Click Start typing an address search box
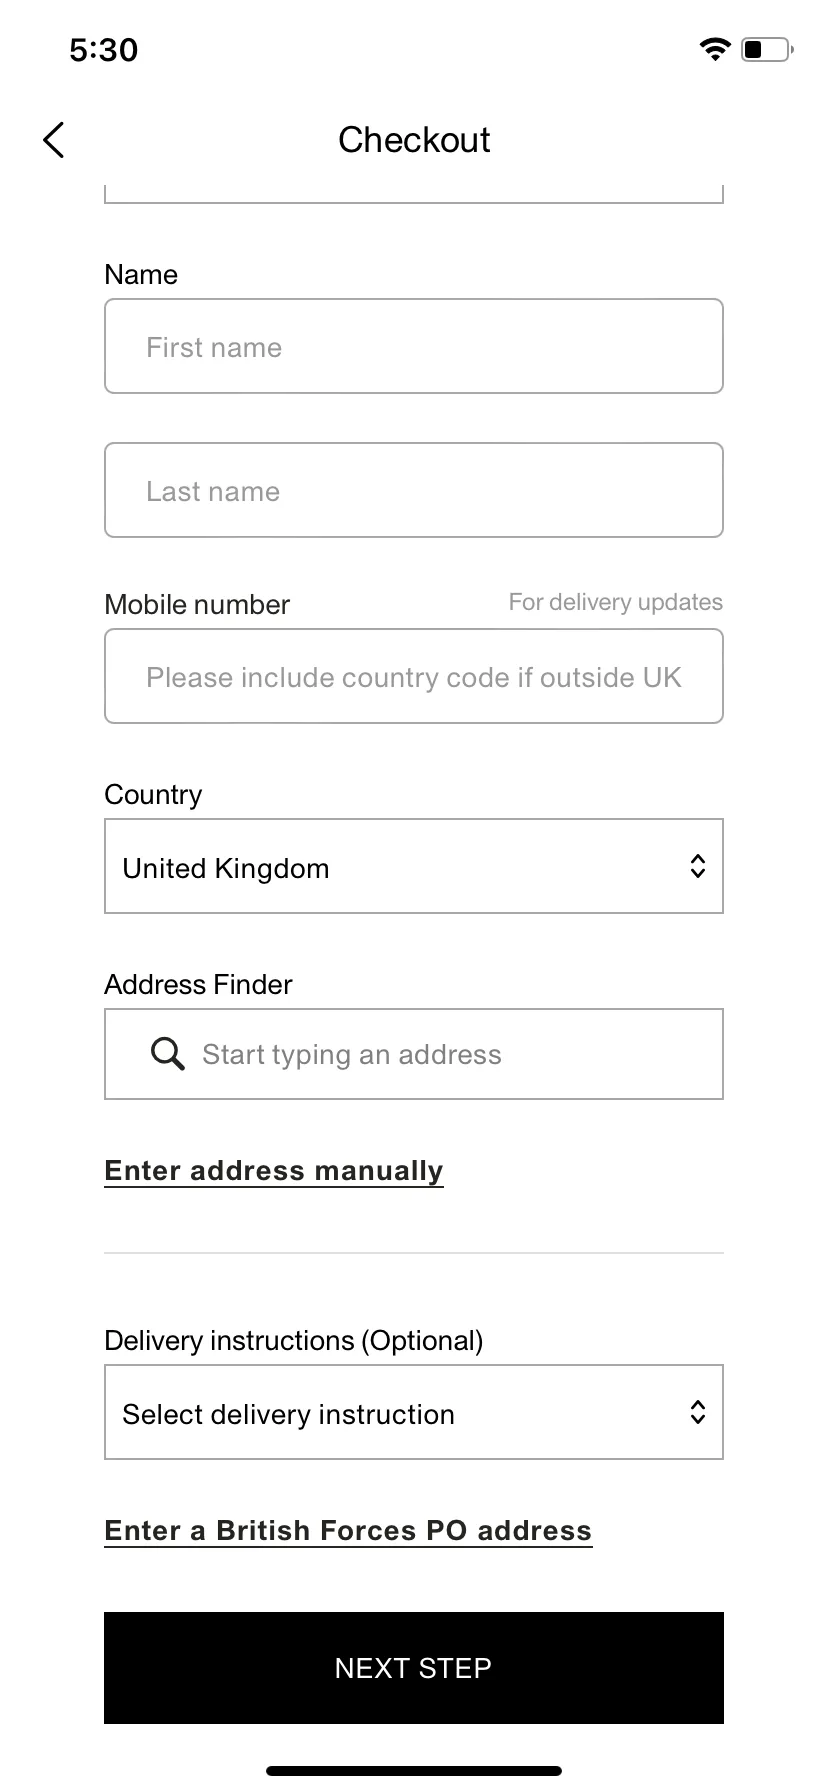Viewport: 828px width, 1792px height. click(x=414, y=1054)
